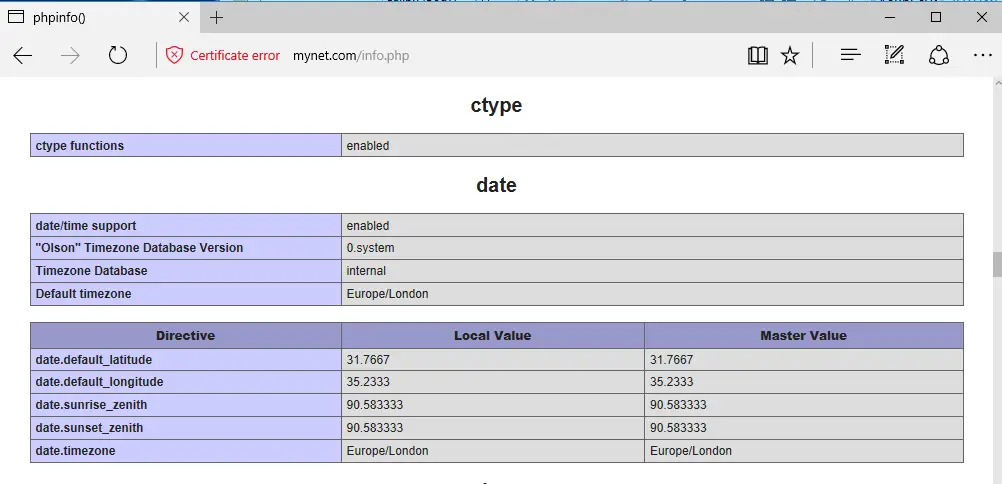
Task: Click the '0.system' value cell
Action: 652,248
